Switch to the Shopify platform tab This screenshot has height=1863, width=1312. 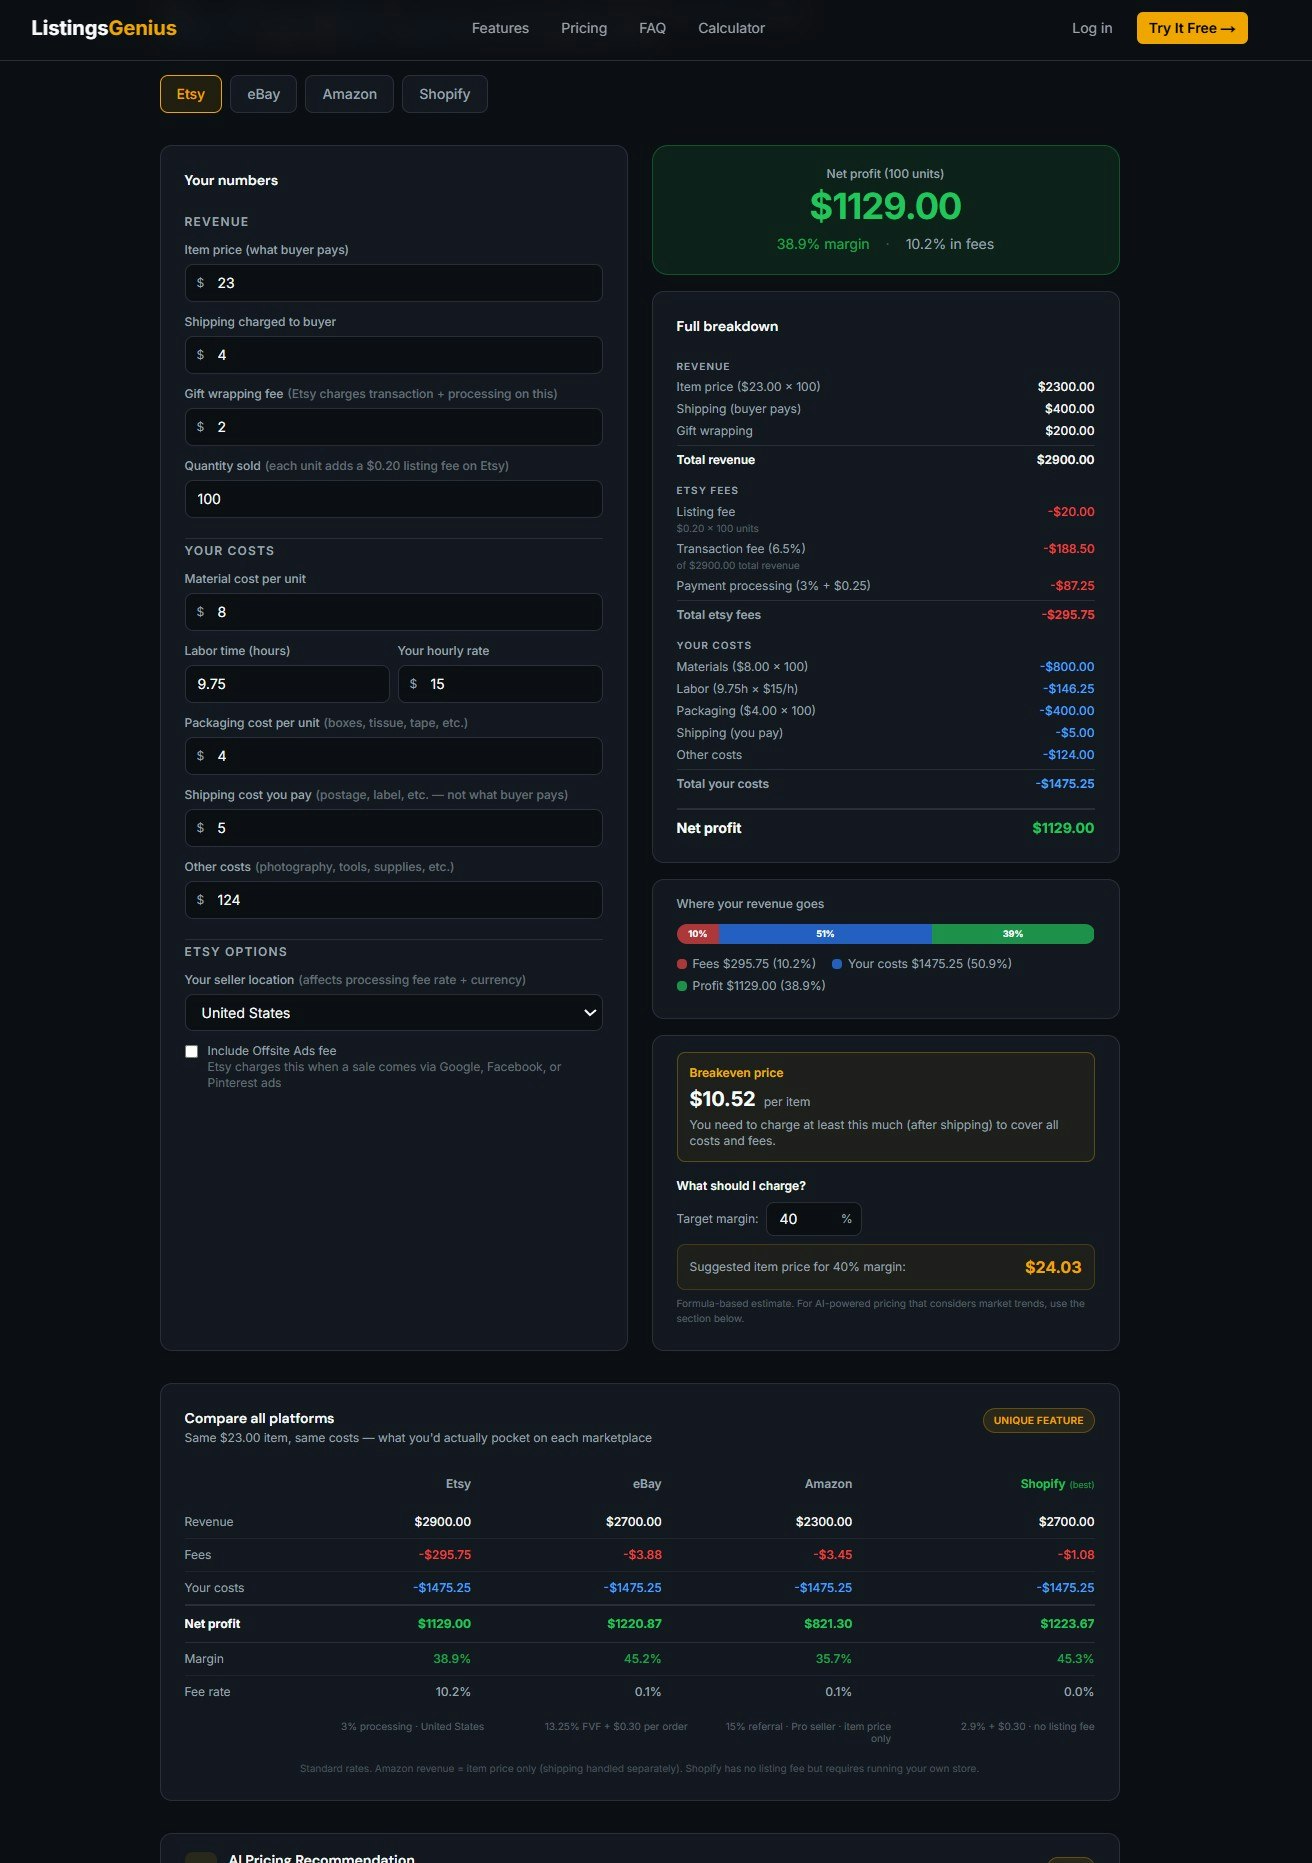click(444, 94)
